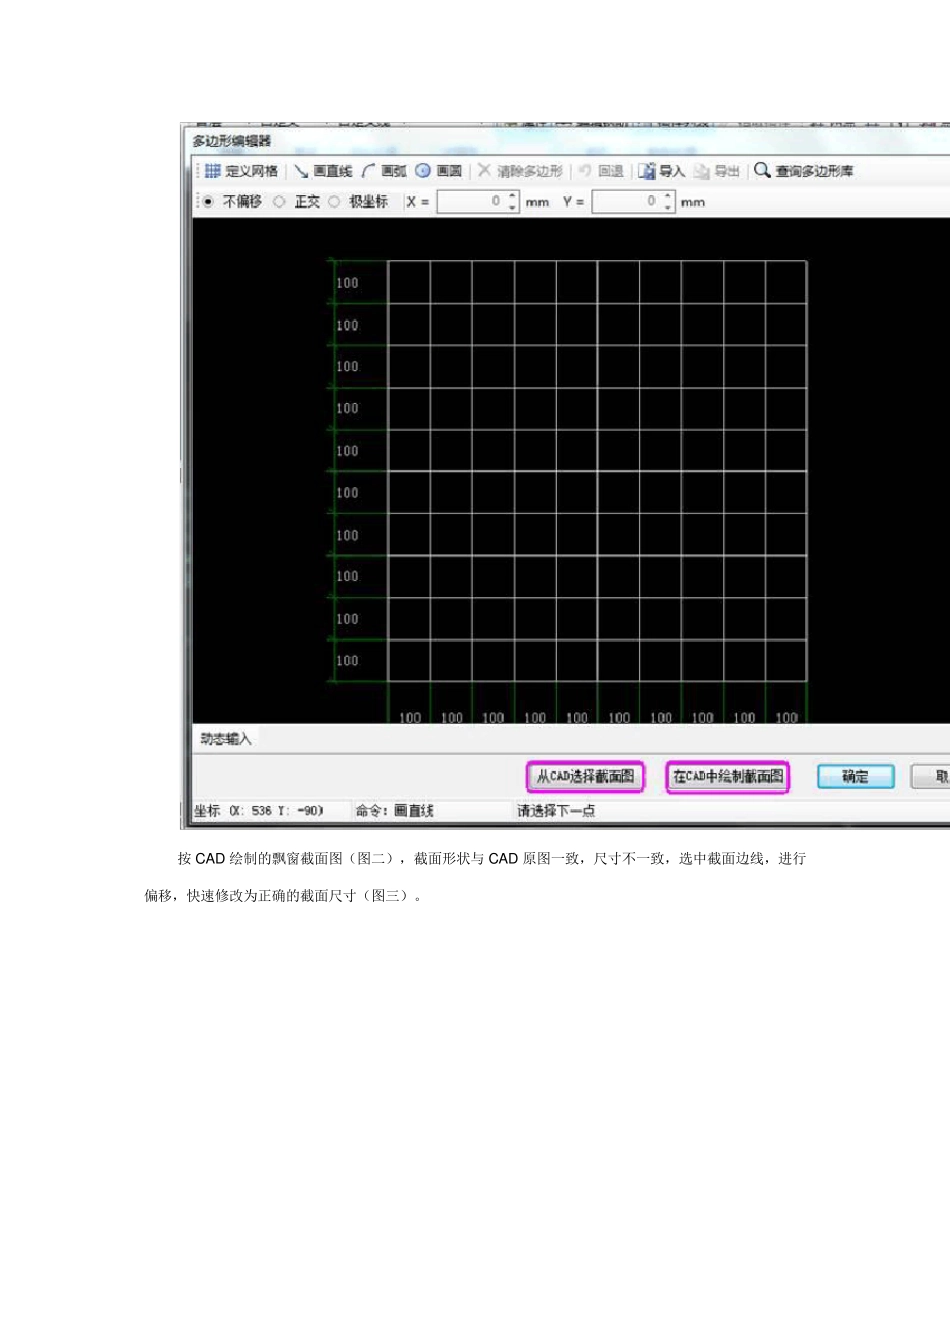Increase the X value with stepper up arrow

click(x=513, y=196)
